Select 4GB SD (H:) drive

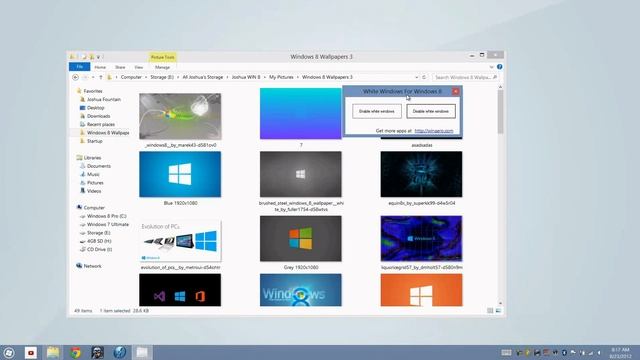[x=99, y=241]
